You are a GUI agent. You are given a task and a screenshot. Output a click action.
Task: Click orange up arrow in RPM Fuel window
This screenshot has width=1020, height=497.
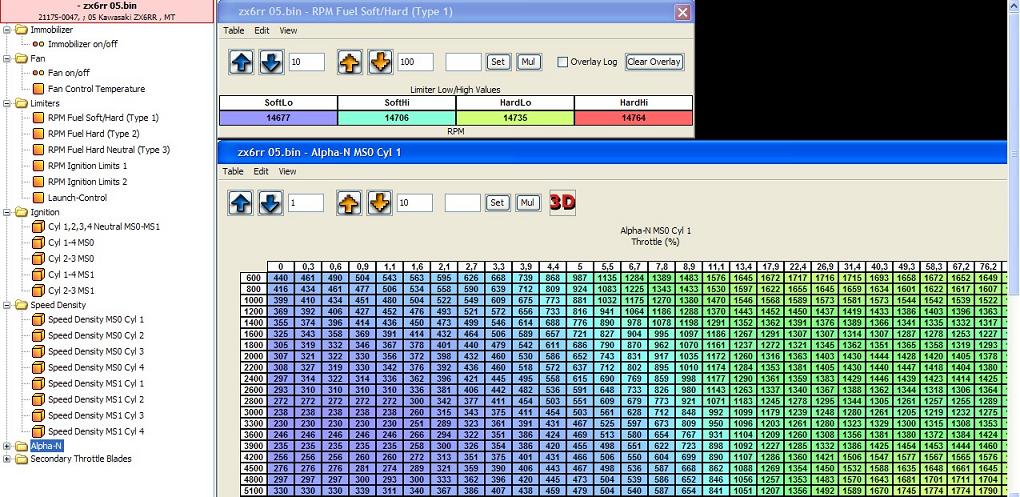click(350, 62)
